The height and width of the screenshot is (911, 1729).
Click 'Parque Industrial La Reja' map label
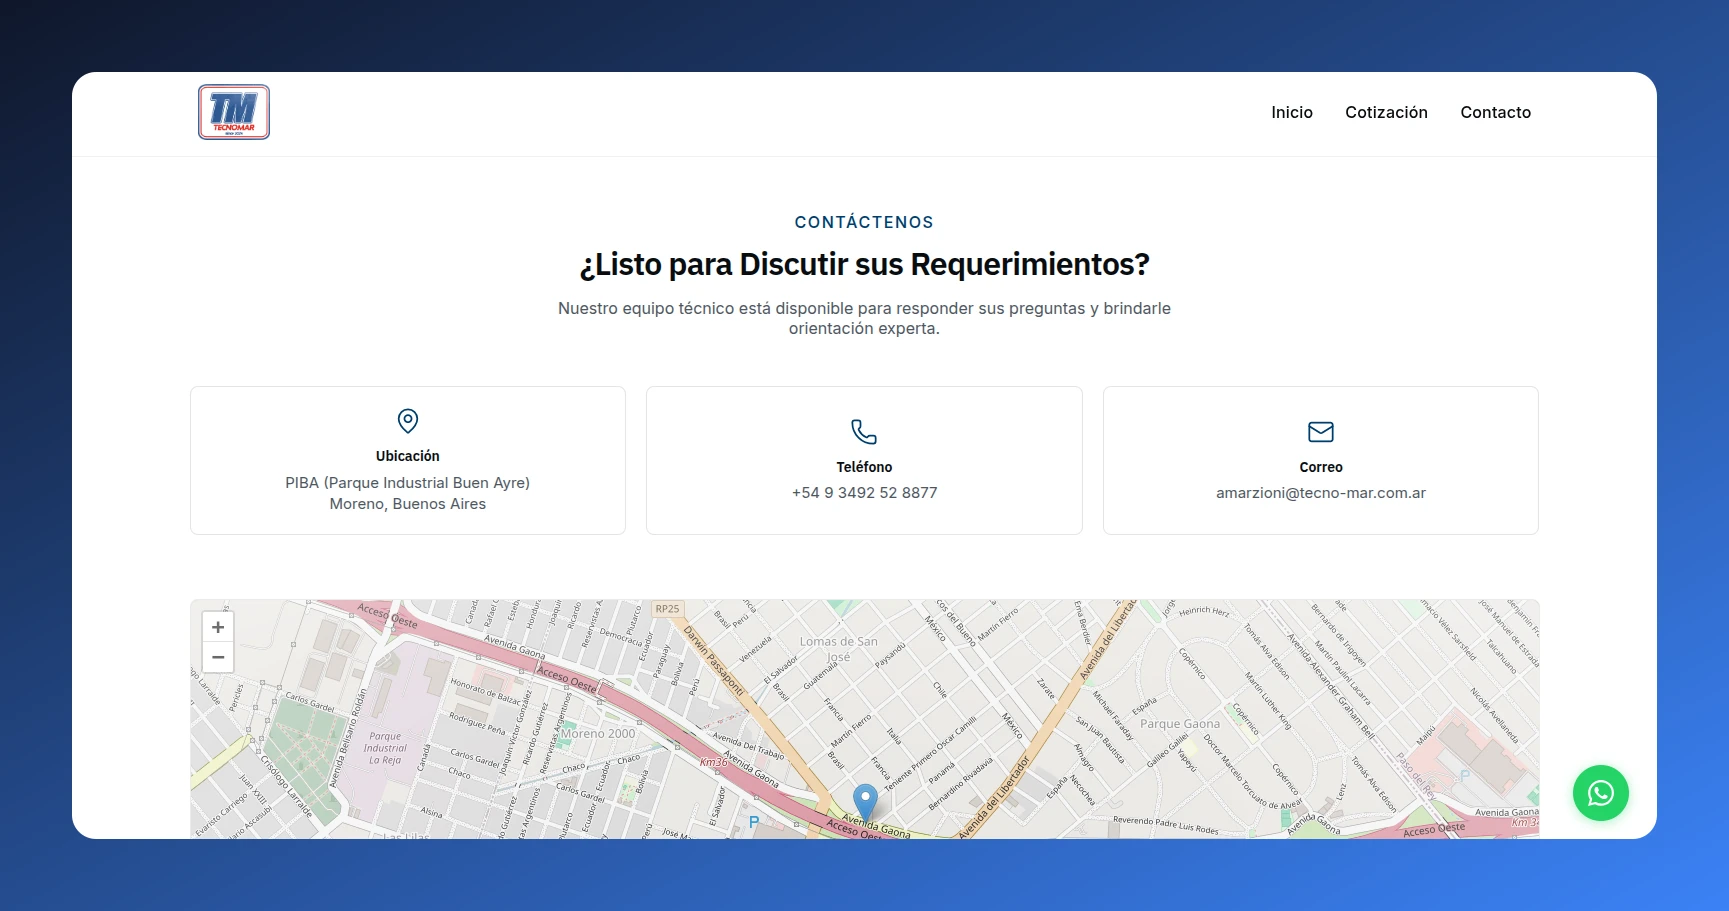385,748
